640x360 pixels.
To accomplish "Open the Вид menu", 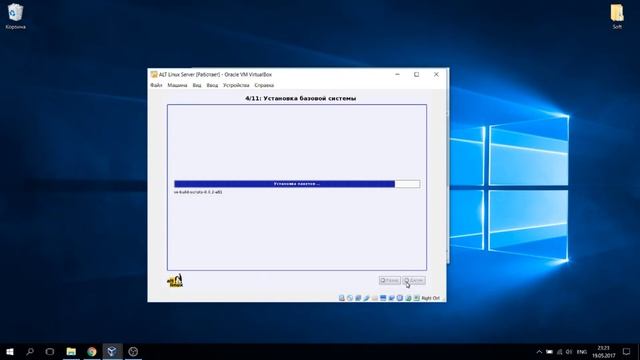I will tap(197, 85).
